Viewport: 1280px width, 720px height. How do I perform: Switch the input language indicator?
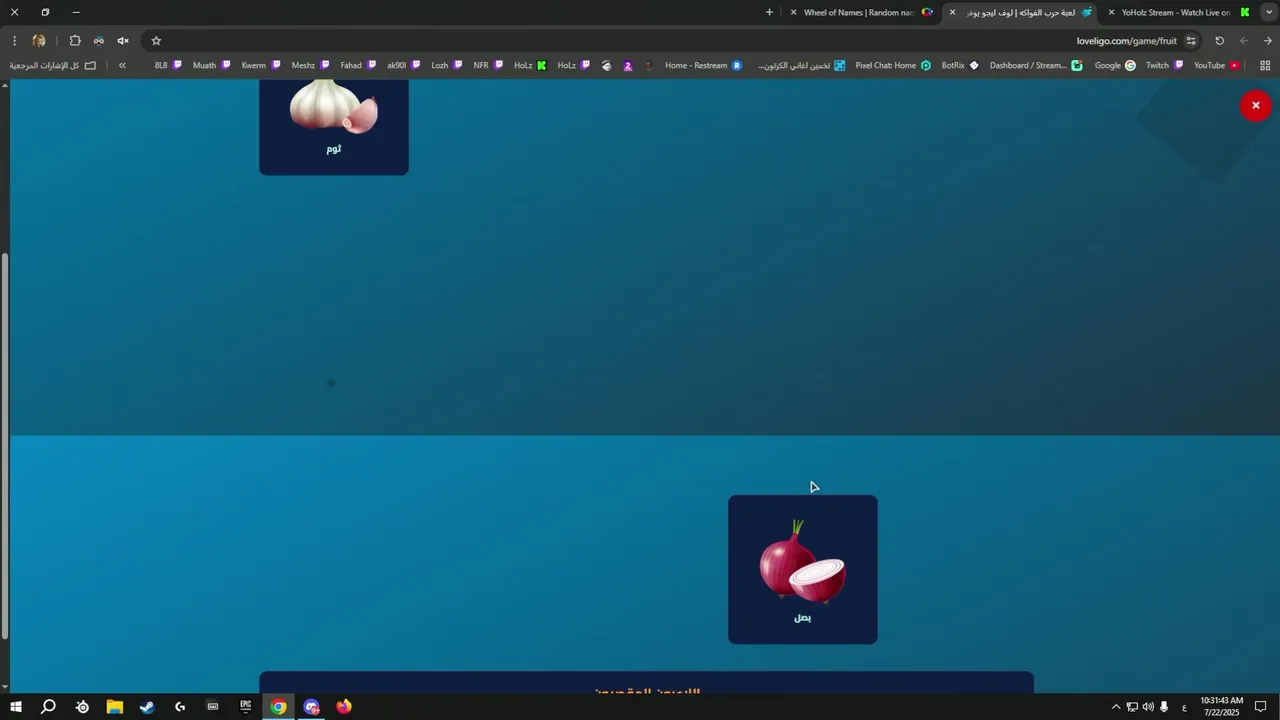coord(1184,707)
